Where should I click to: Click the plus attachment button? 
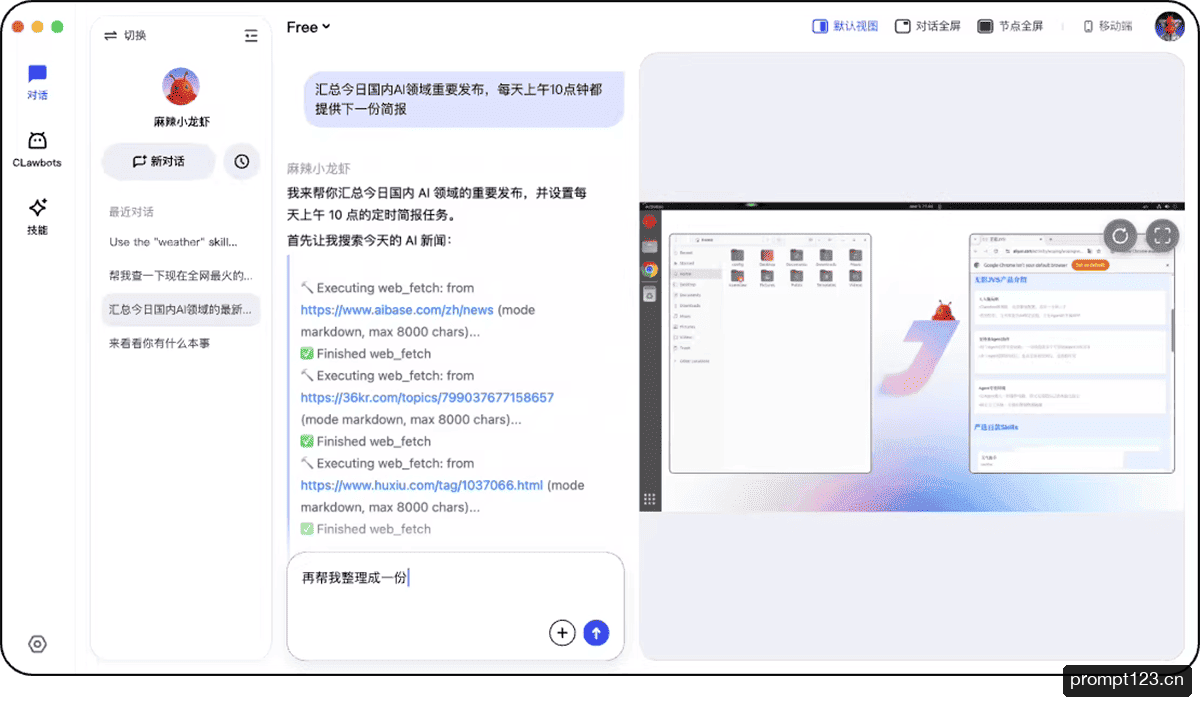(x=562, y=632)
